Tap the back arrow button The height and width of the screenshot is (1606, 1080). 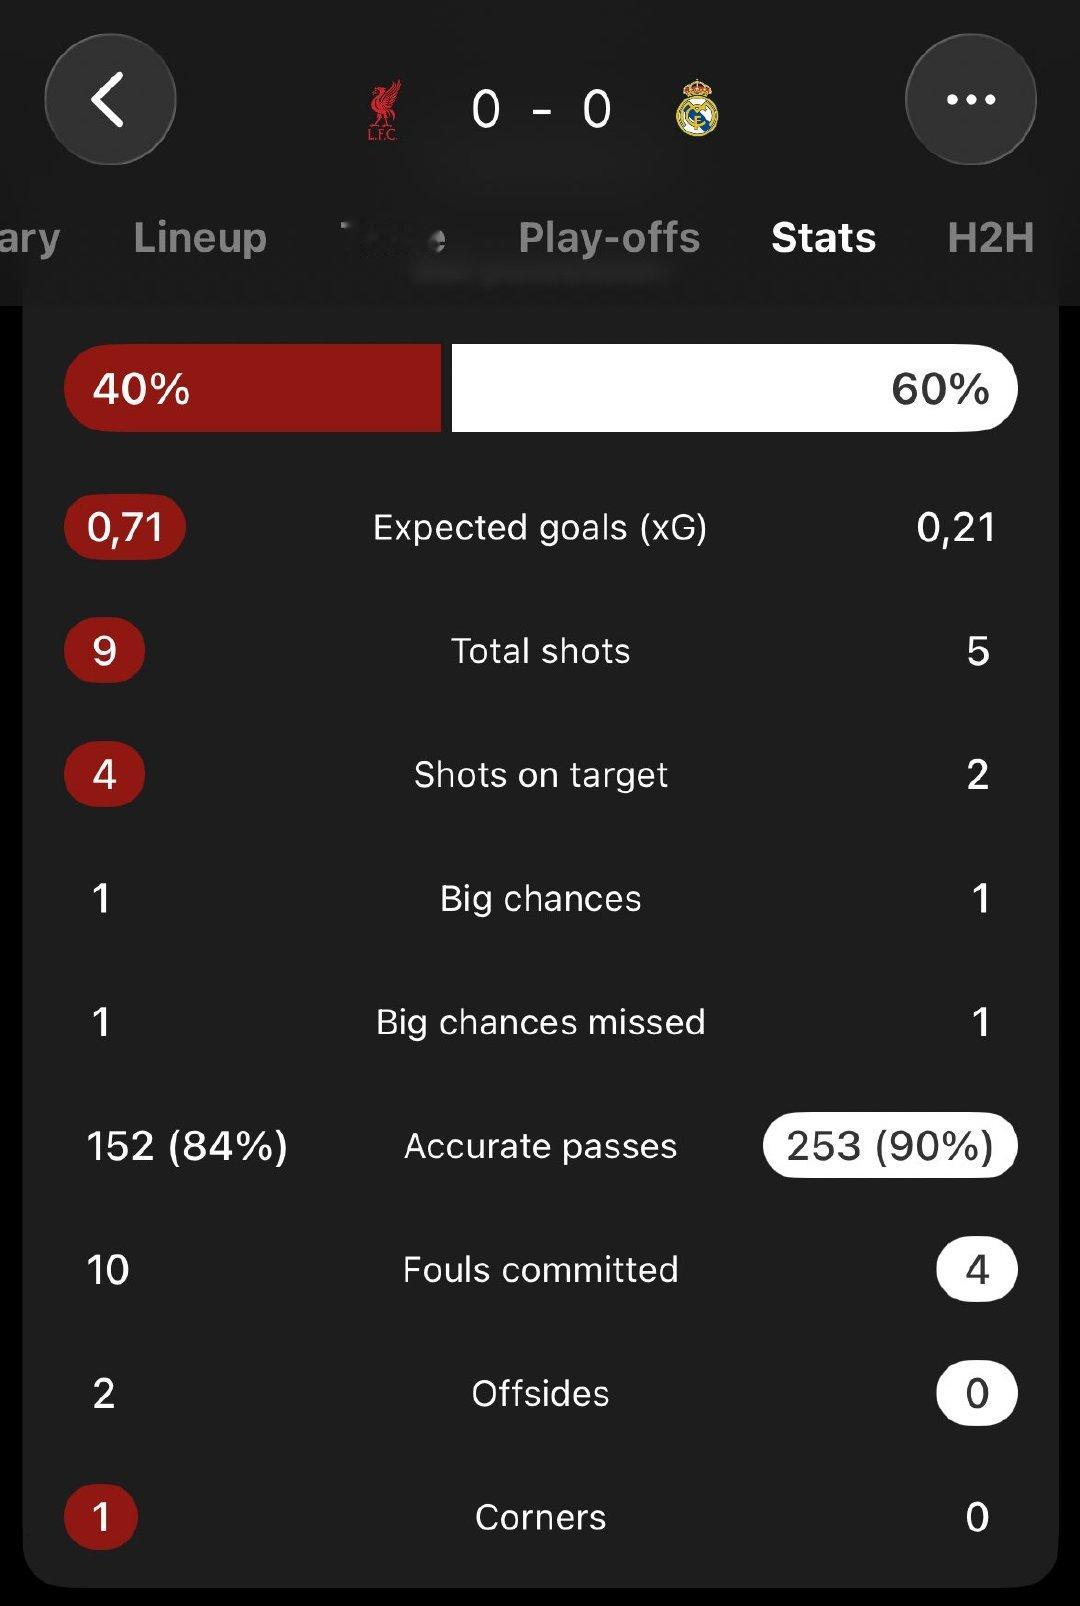(110, 99)
